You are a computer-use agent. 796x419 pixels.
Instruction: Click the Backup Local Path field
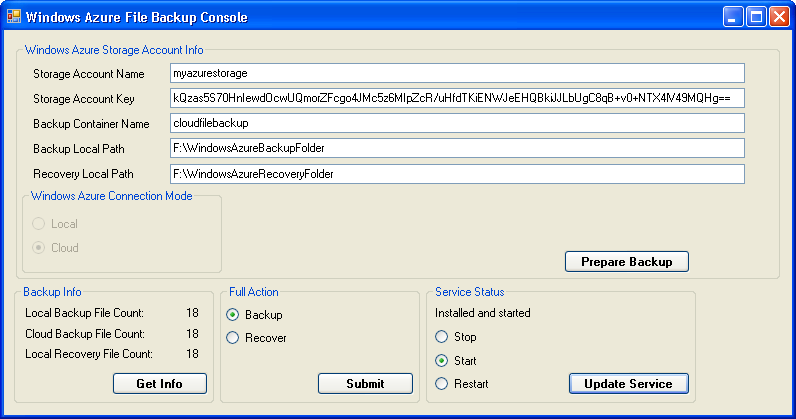(457, 148)
